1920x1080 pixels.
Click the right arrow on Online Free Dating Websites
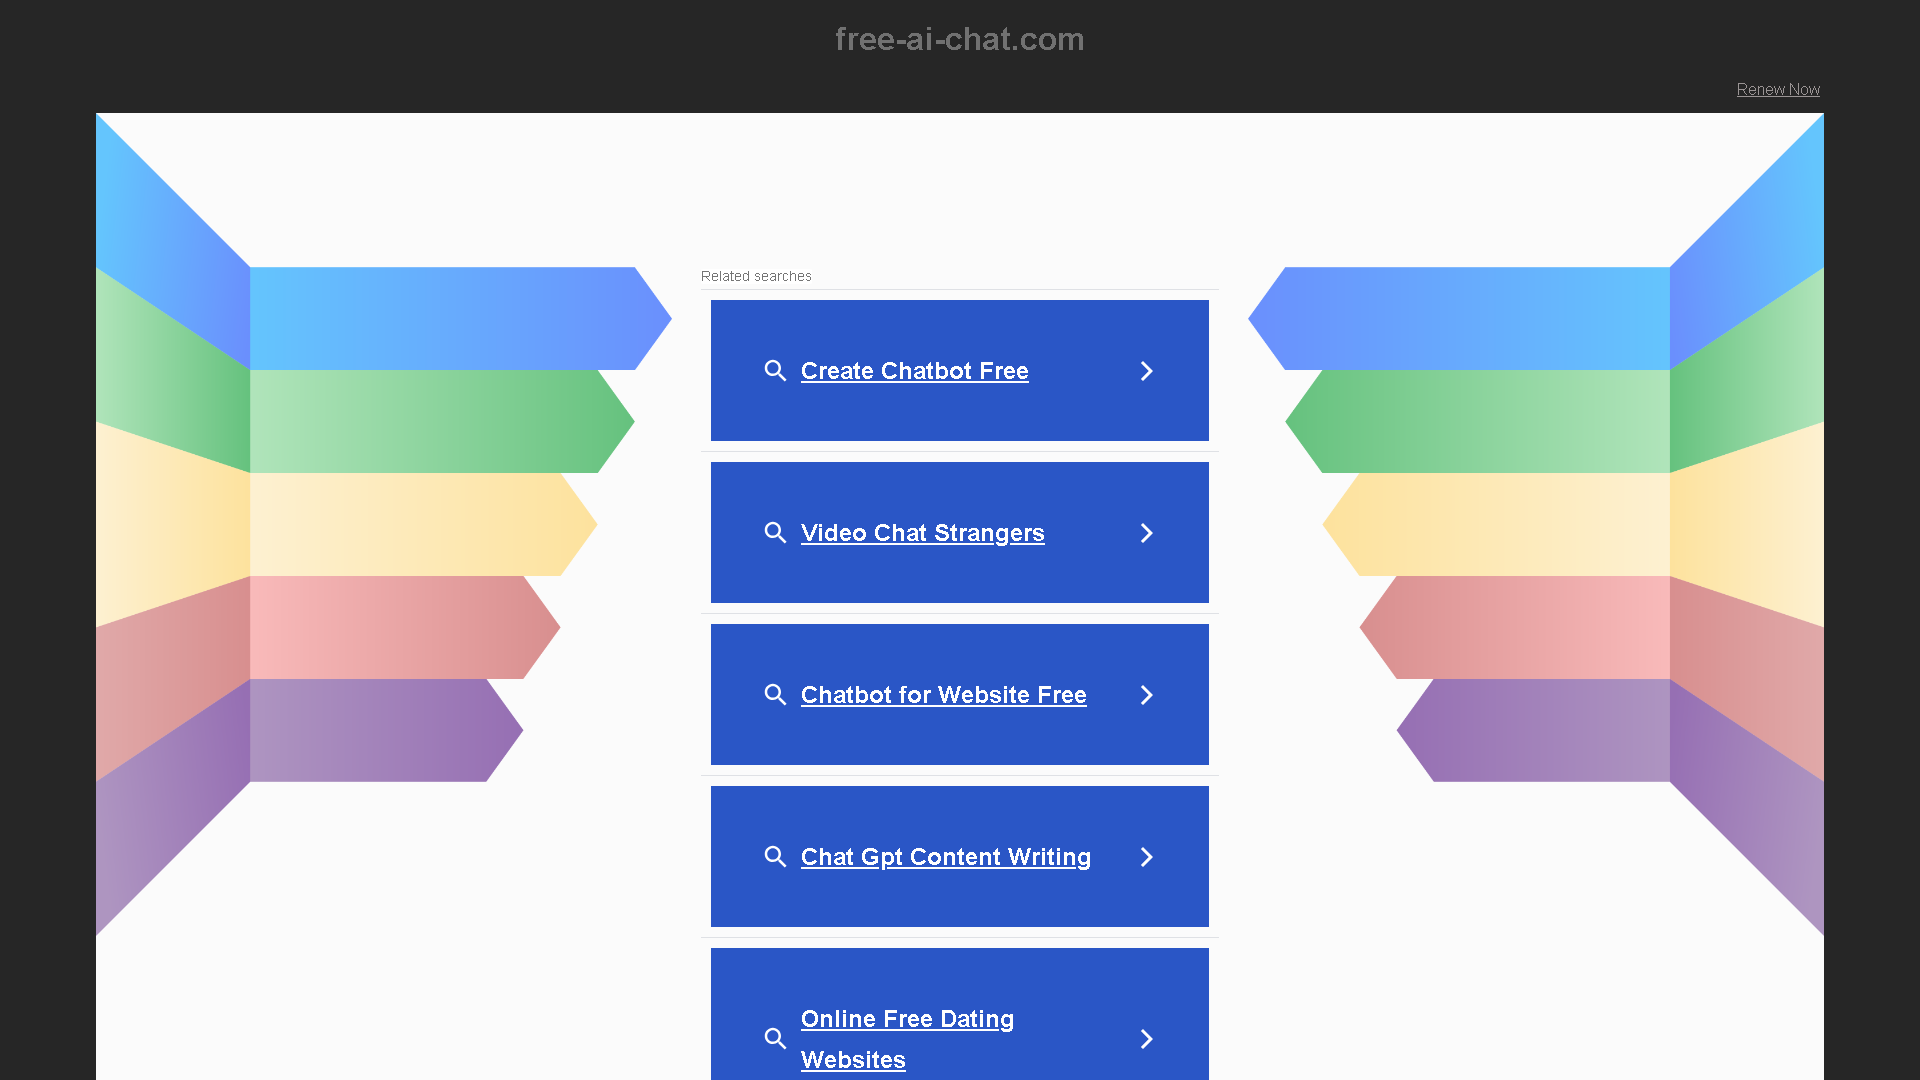[x=1146, y=1039]
